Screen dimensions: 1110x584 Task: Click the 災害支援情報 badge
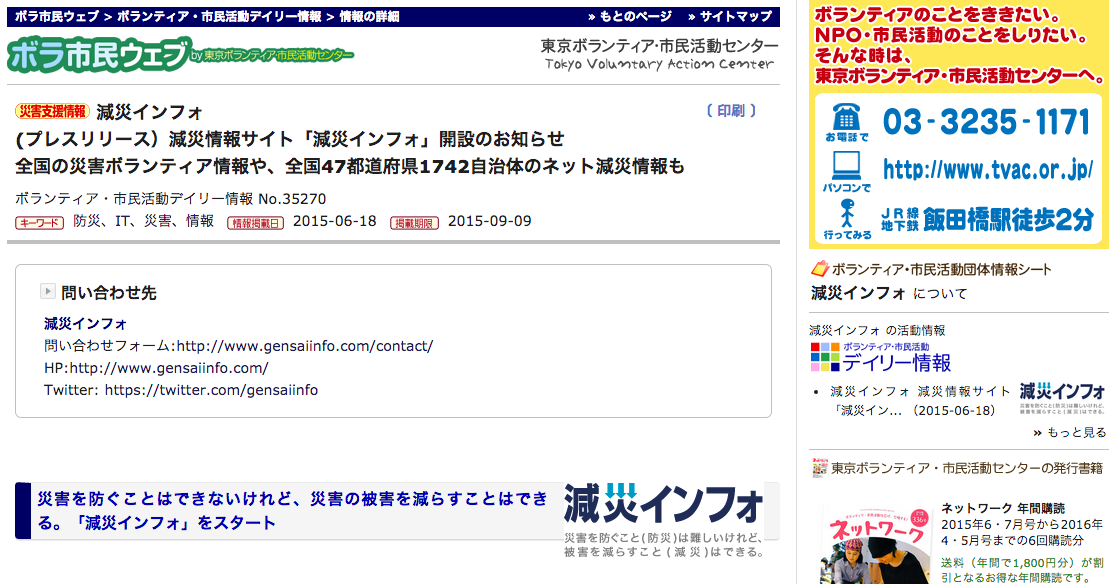[x=52, y=111]
